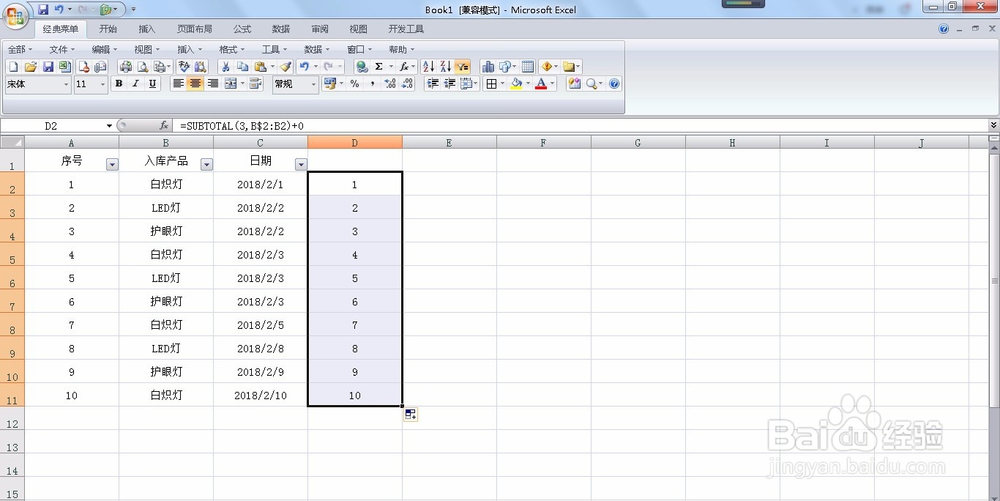
Task: Insert a chart with the column chart icon
Action: pos(488,66)
